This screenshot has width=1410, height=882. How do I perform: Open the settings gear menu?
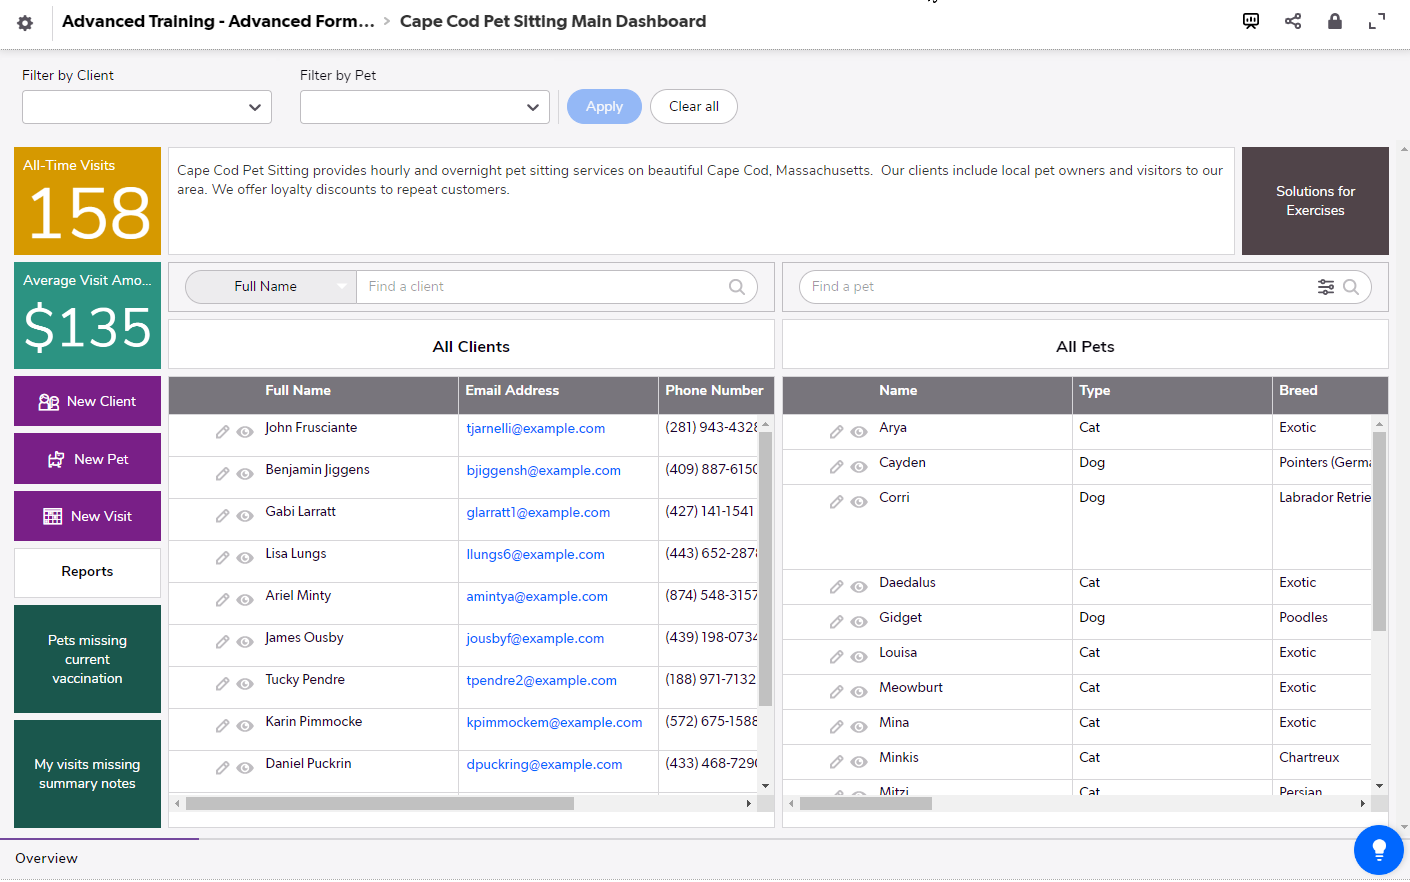point(25,23)
